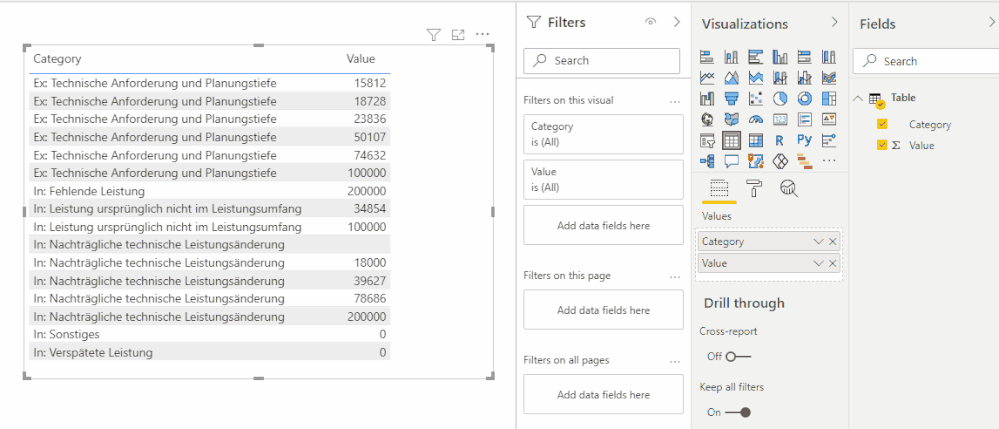Open the filter icon on table visual

(434, 35)
